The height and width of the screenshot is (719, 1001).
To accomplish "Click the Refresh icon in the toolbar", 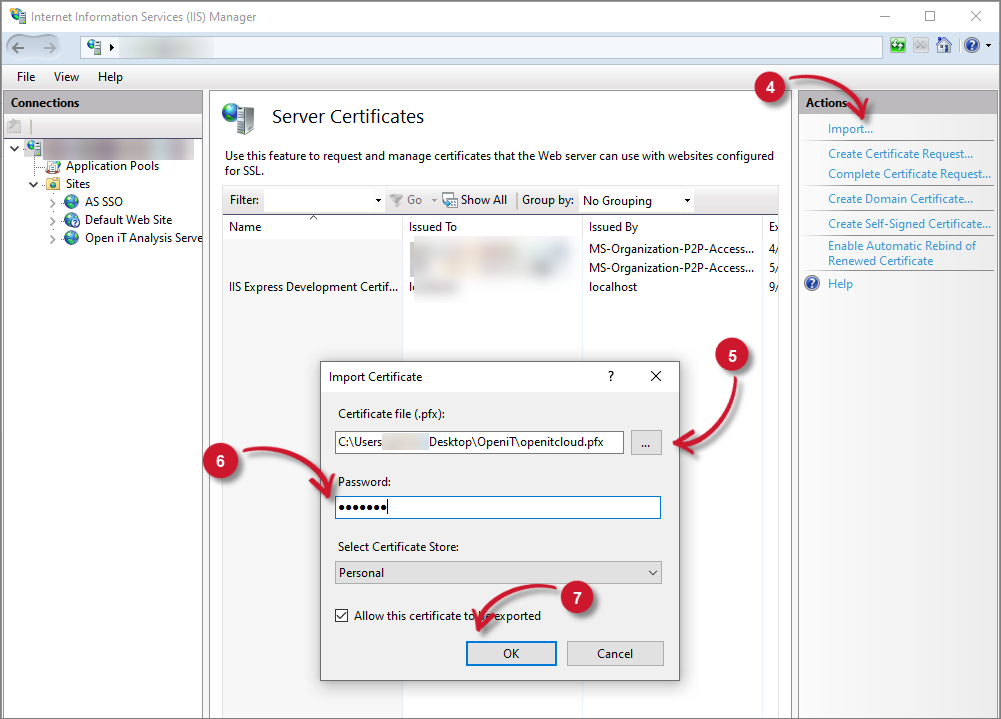I will coord(897,45).
